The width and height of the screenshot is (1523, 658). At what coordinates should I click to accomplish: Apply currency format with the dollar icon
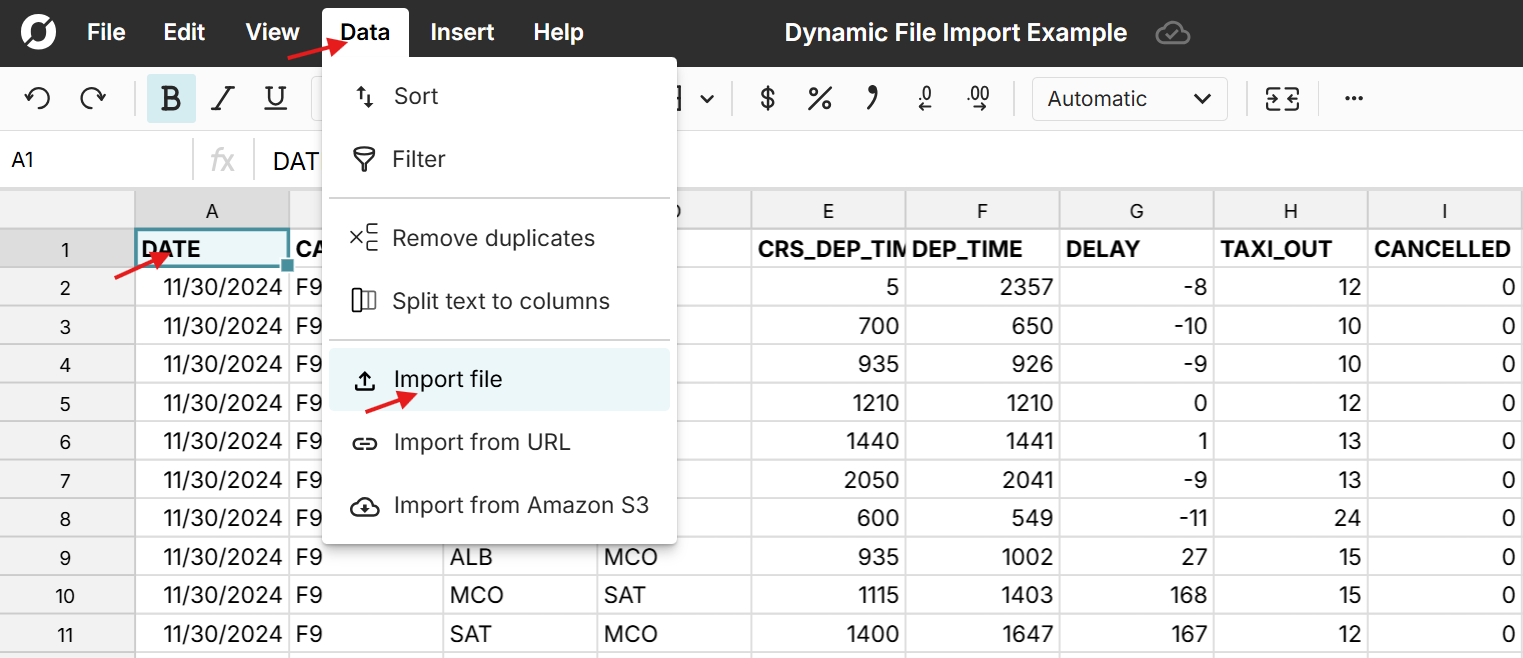(x=765, y=98)
